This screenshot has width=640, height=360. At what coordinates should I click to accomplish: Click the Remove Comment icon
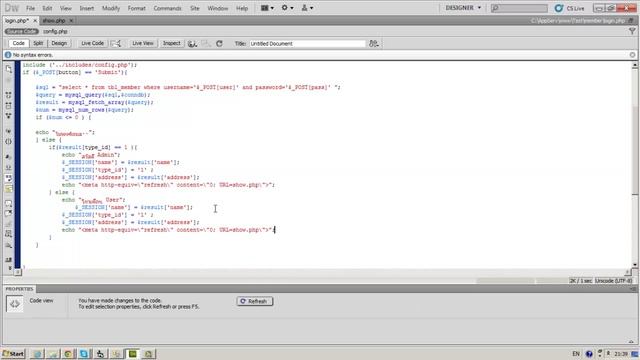[x=9, y=214]
